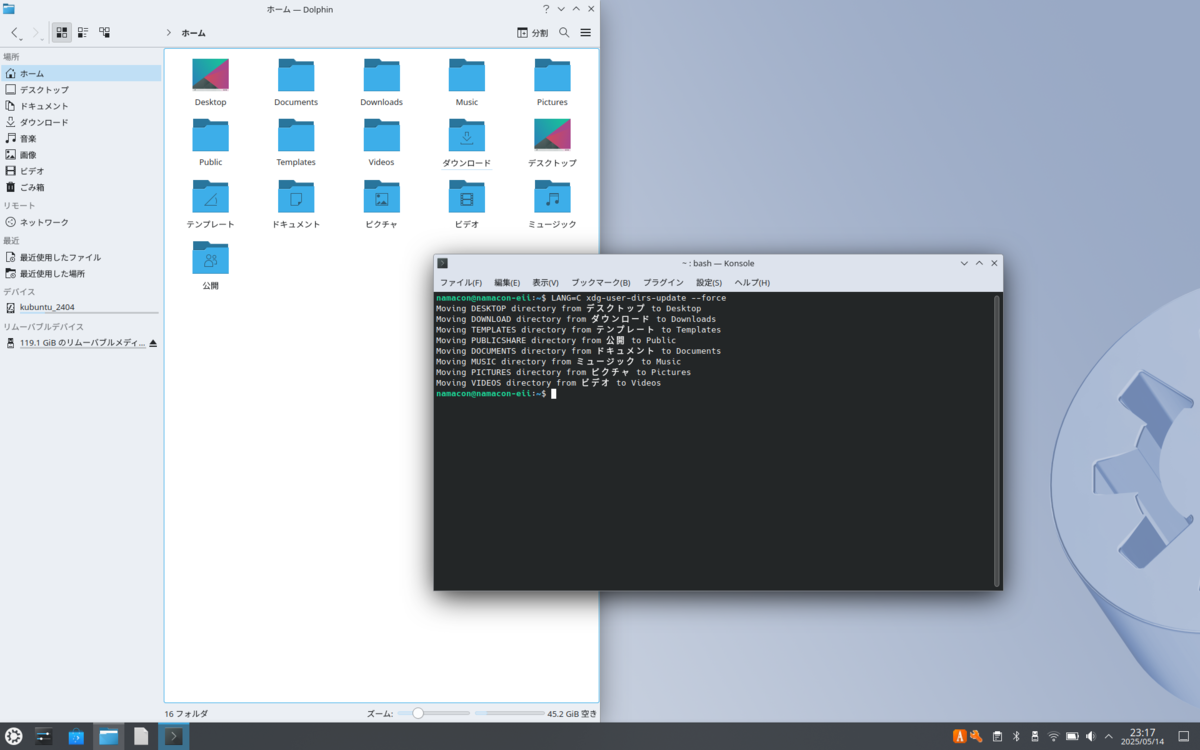Image resolution: width=1200 pixels, height=750 pixels.
Task: Open ビデオ in the places sidebar
Action: (81, 171)
